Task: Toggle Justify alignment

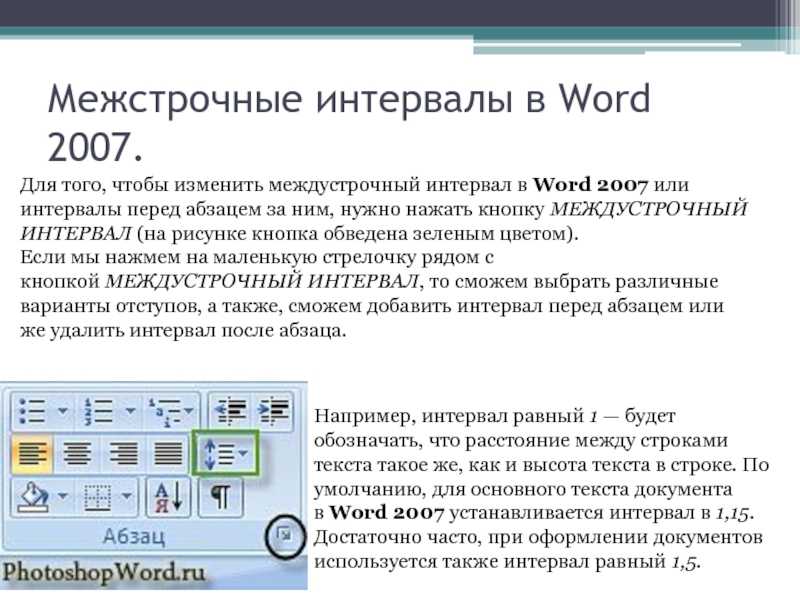Action: (168, 454)
